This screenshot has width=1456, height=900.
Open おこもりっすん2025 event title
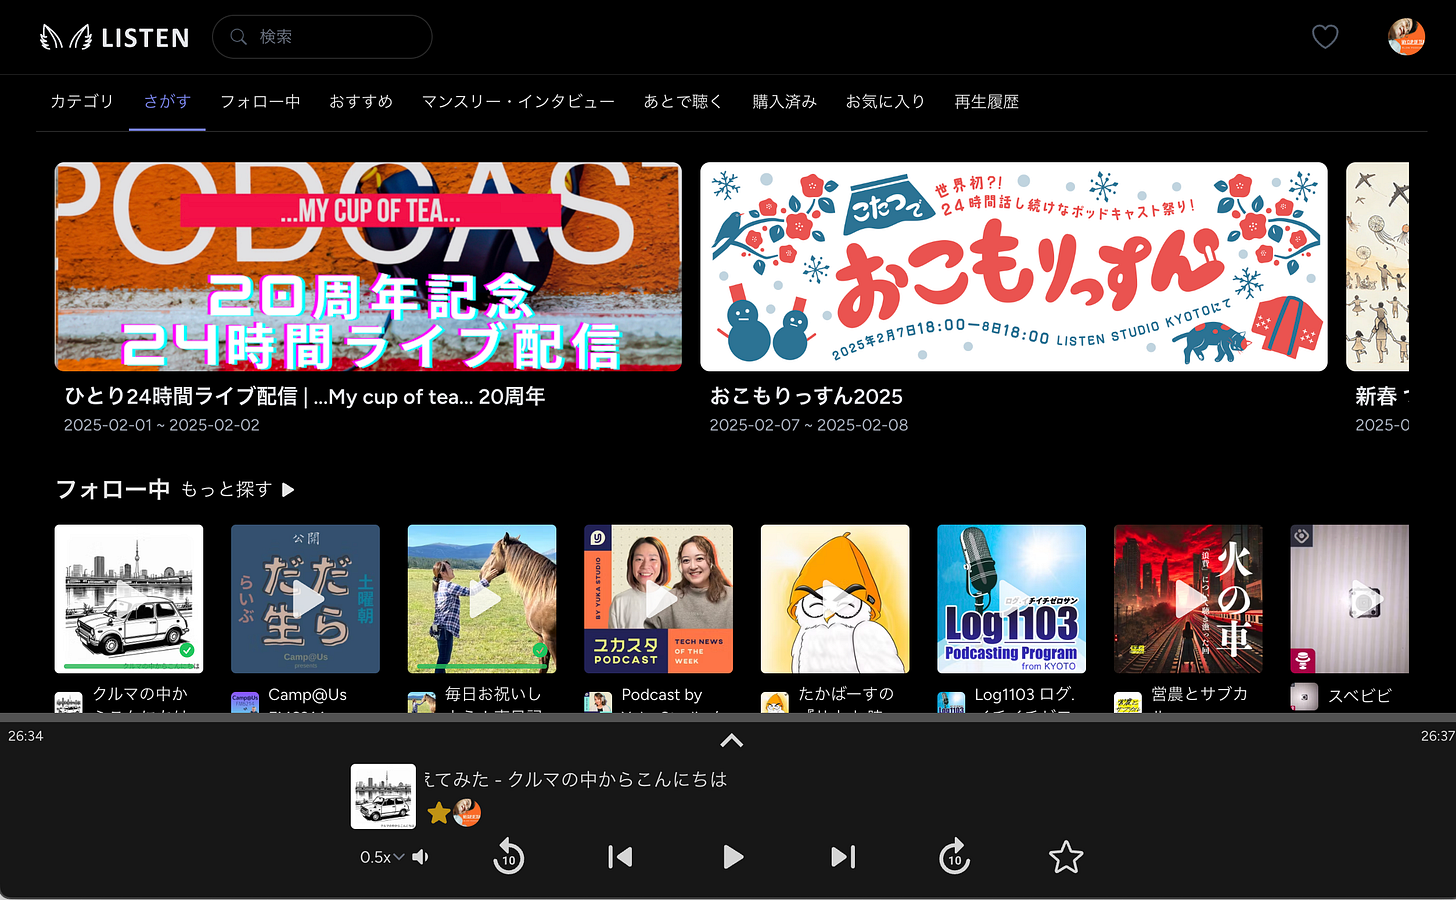806,397
